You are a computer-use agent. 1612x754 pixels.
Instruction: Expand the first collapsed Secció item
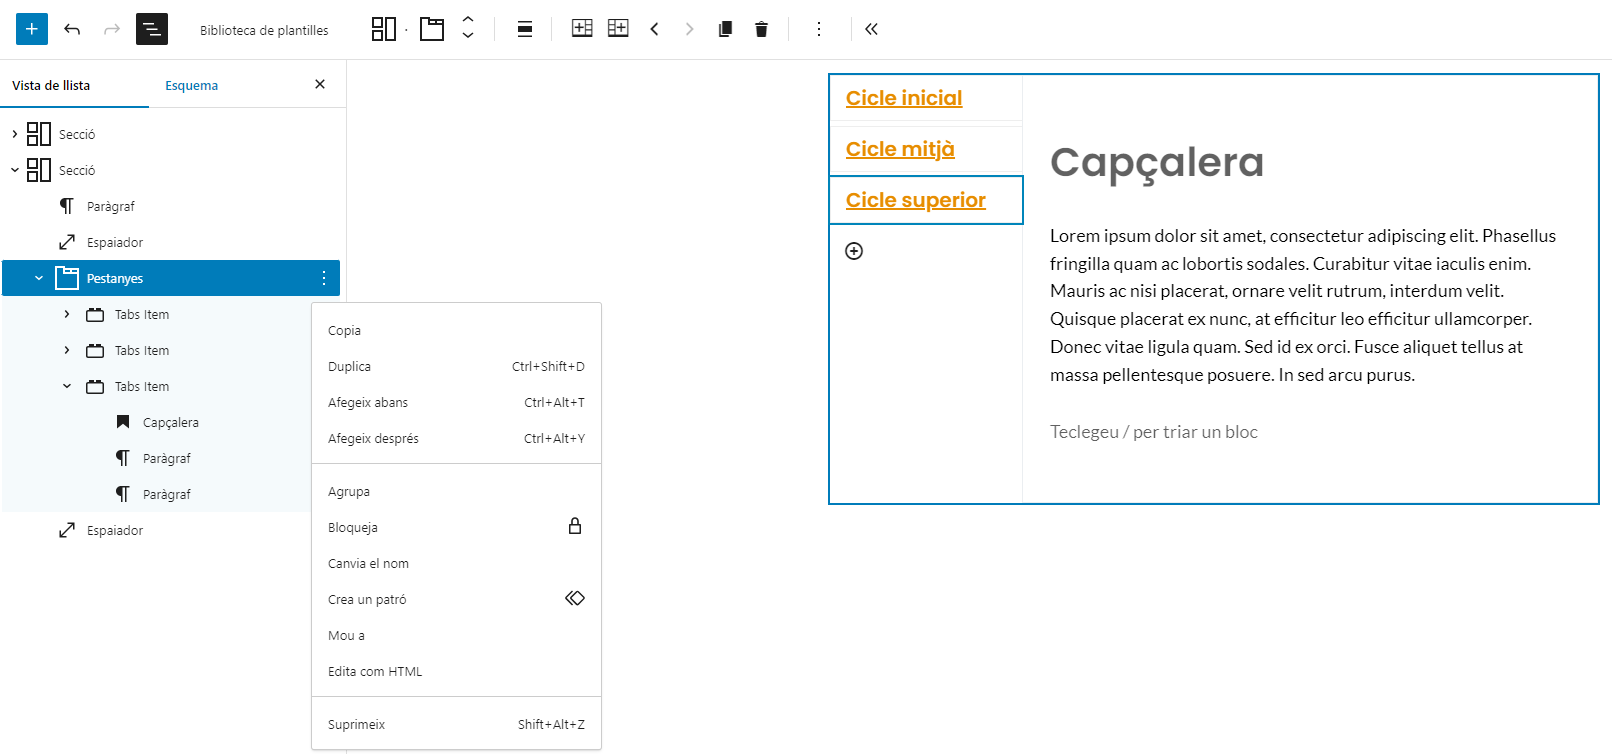15,134
